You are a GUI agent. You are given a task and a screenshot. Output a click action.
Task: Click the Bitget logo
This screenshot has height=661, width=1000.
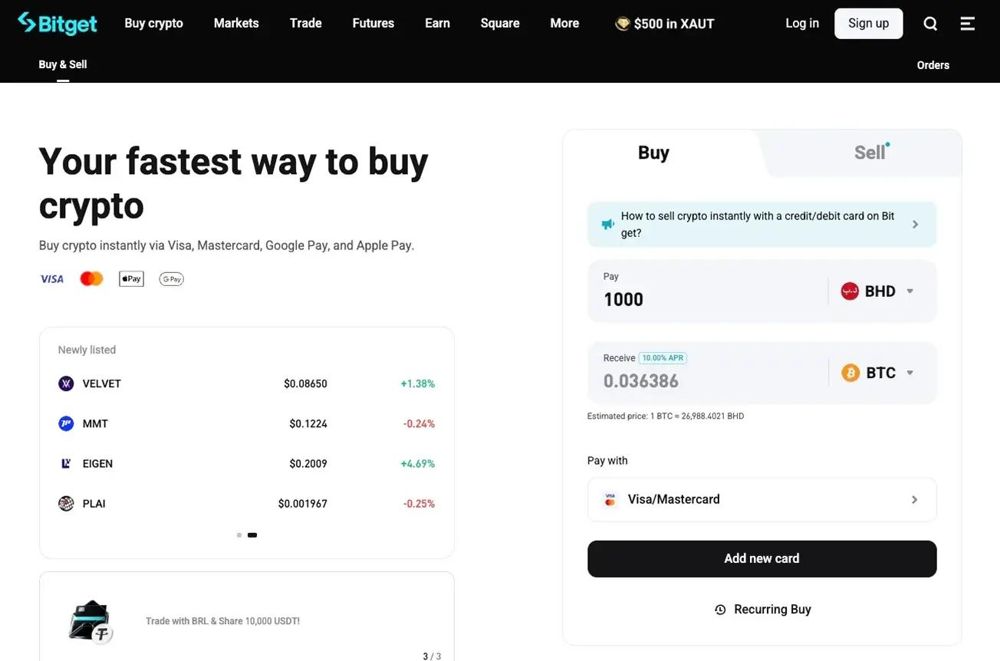[57, 24]
